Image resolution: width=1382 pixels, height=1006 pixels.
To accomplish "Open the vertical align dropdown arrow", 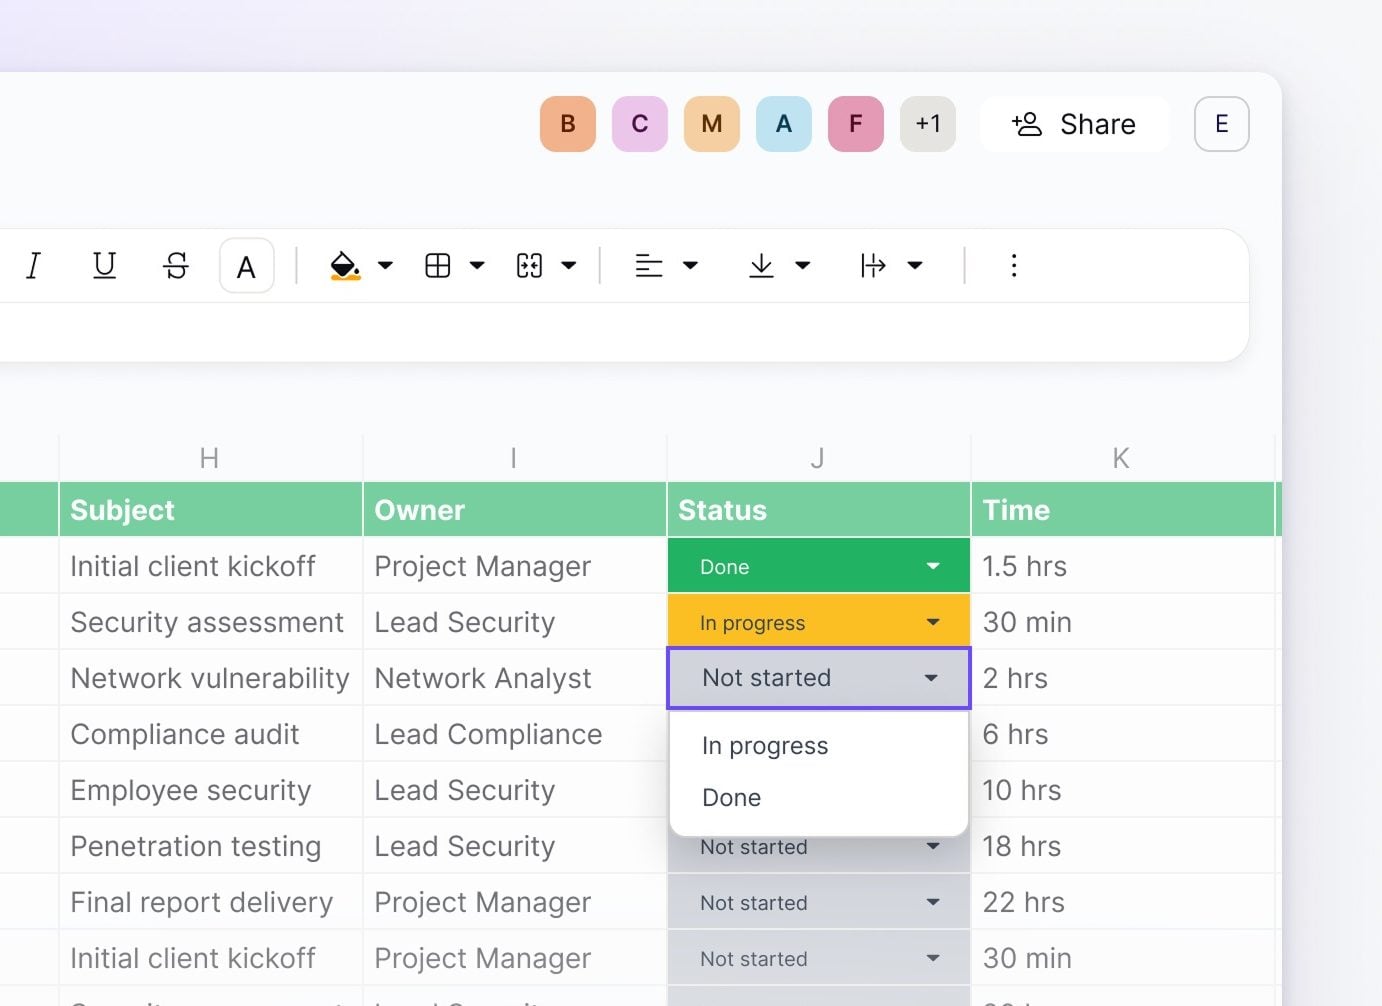I will pyautogui.click(x=805, y=265).
